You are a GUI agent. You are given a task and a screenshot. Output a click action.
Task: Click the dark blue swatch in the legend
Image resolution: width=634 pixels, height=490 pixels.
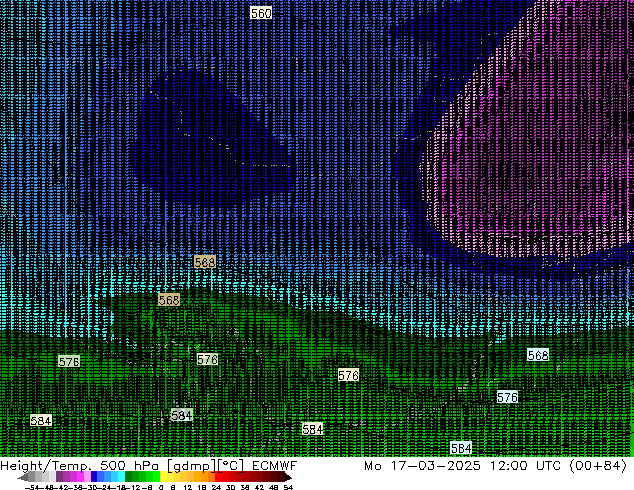click(x=94, y=477)
